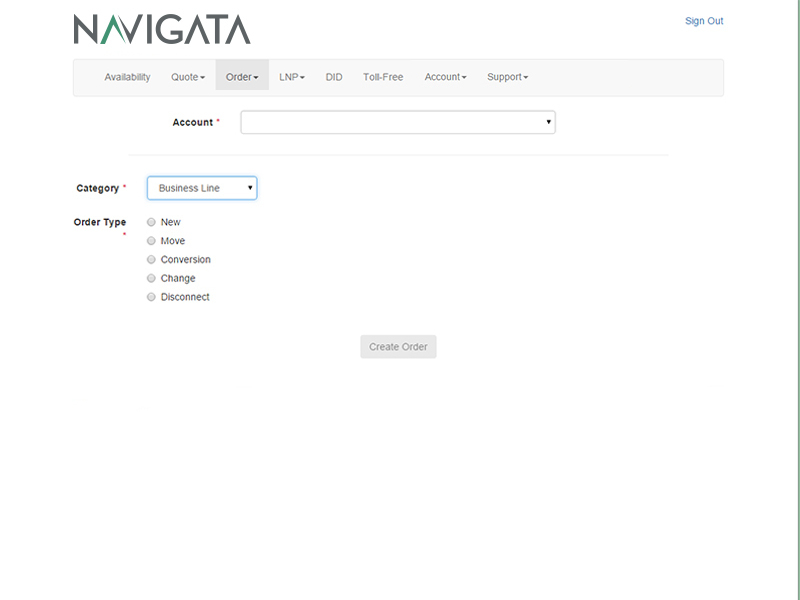The height and width of the screenshot is (600, 800).
Task: Select the Move order type
Action: click(x=151, y=241)
